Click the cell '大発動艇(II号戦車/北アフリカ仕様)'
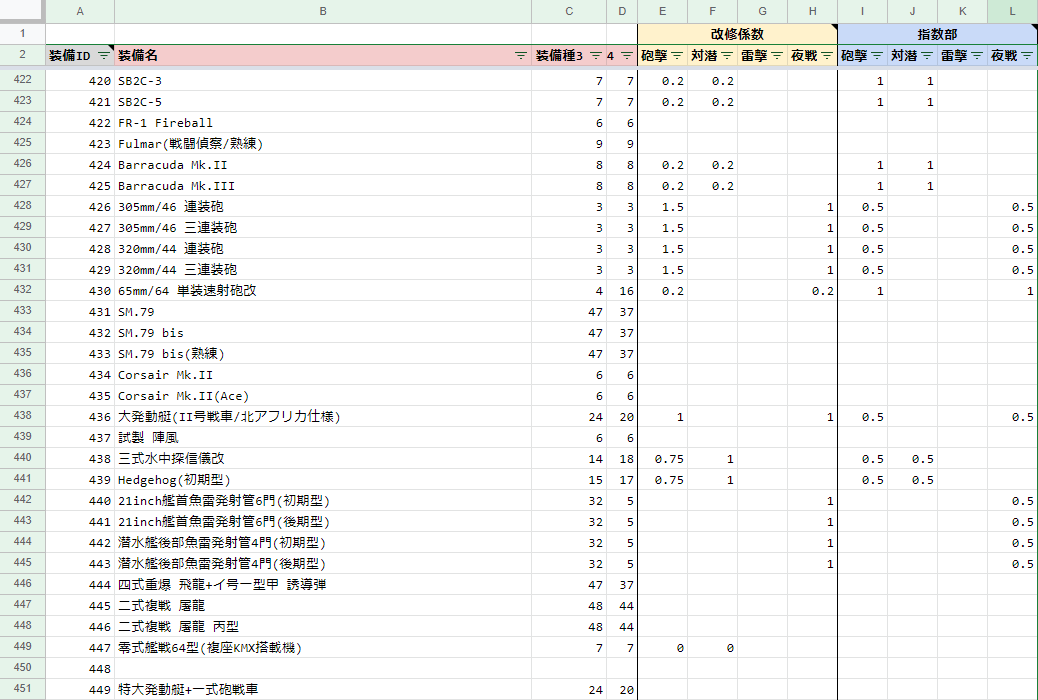1038x700 pixels. click(x=323, y=417)
